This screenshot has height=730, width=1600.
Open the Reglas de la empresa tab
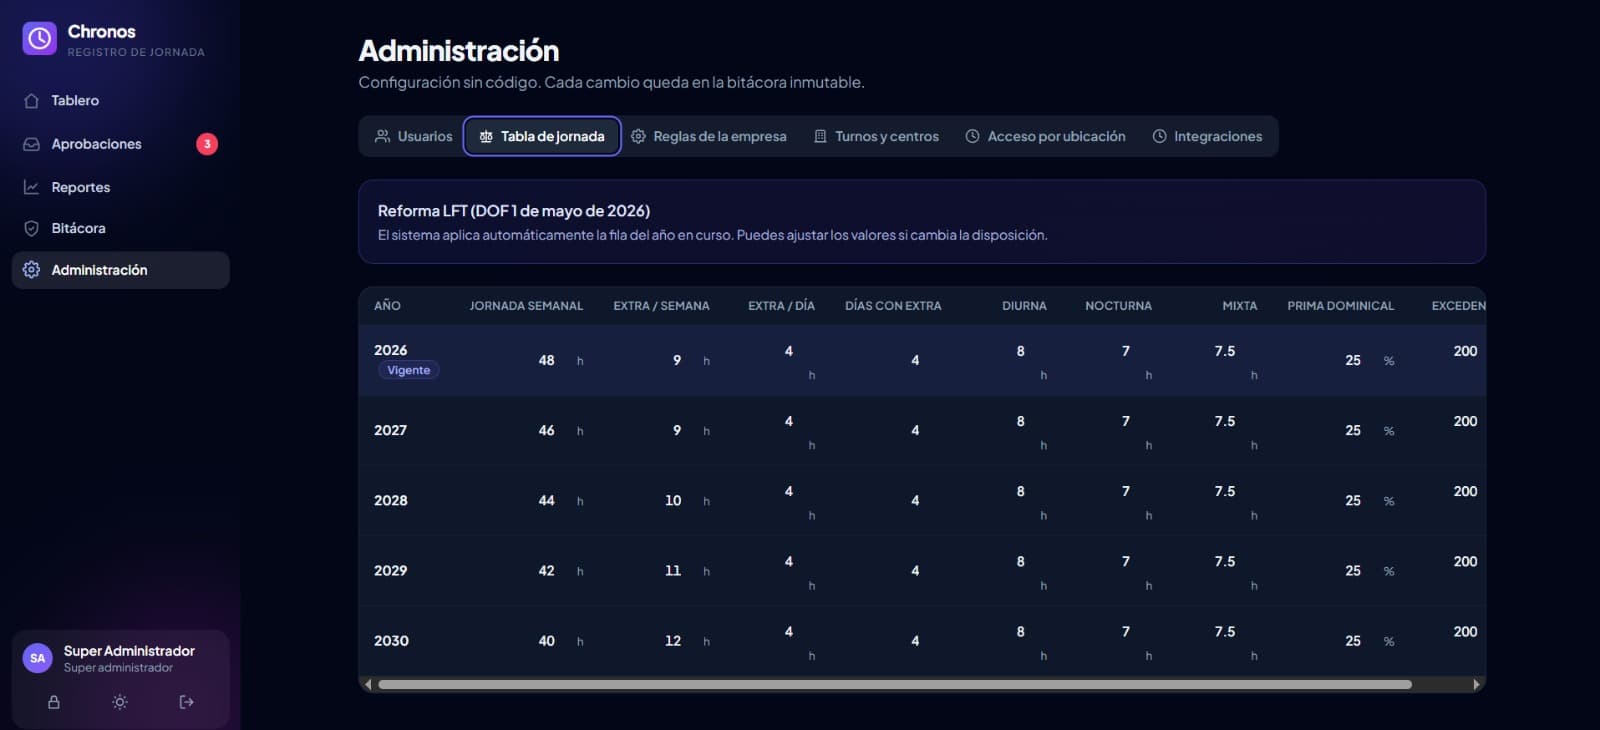pyautogui.click(x=709, y=137)
